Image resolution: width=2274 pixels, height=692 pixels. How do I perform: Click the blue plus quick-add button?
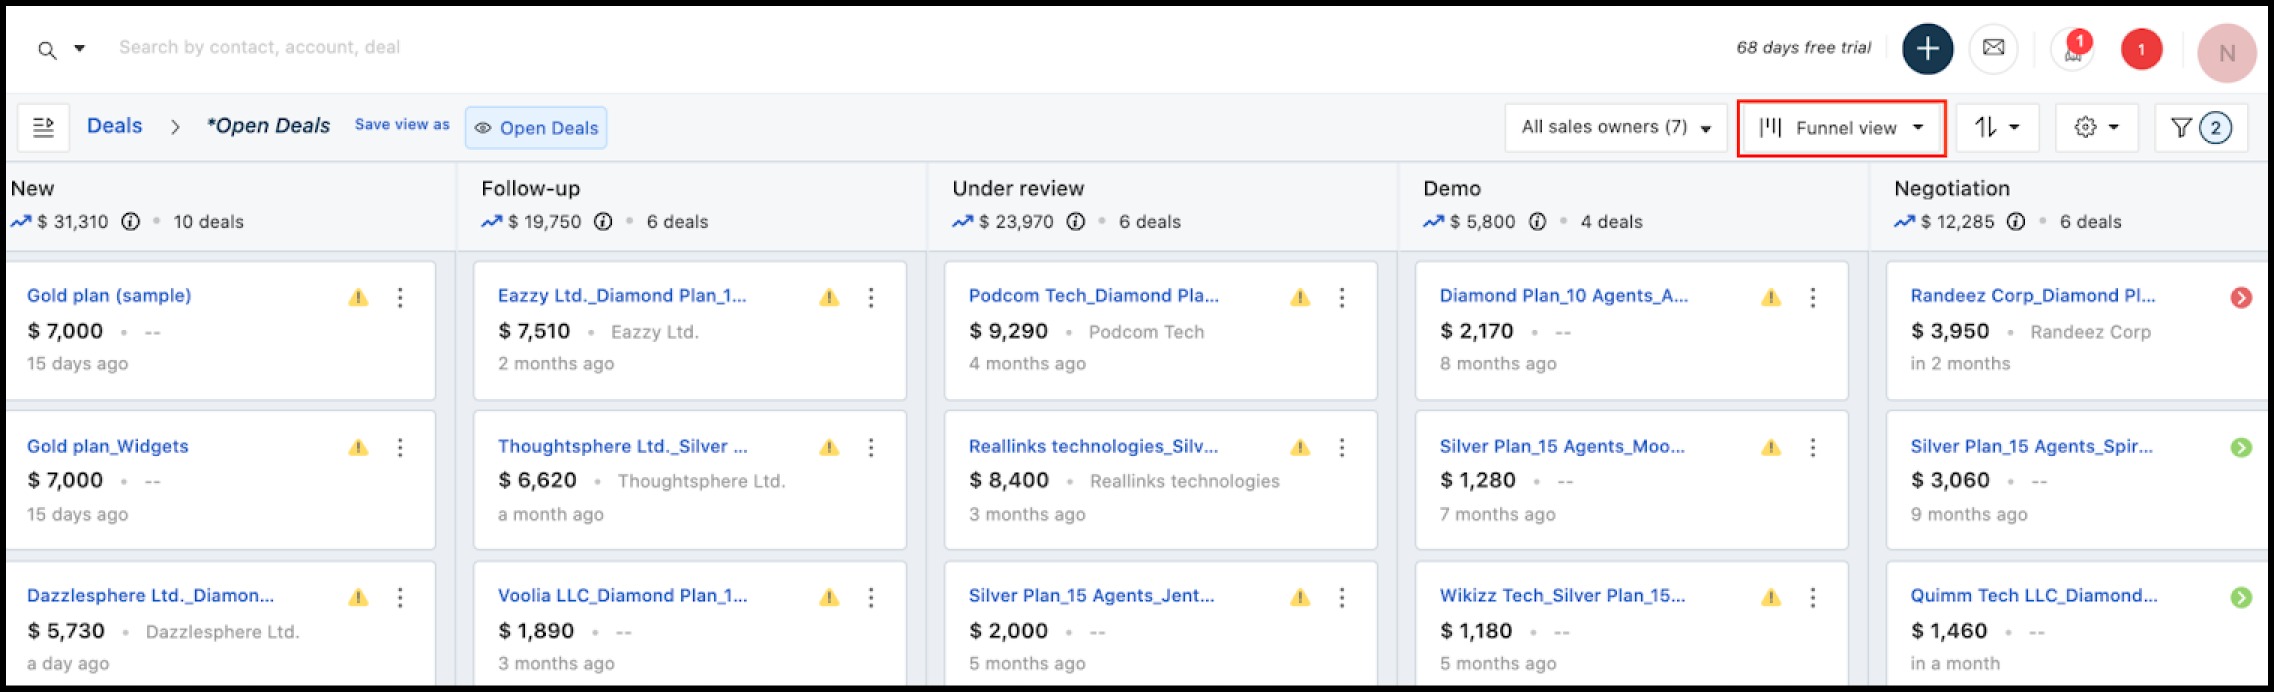(1927, 49)
